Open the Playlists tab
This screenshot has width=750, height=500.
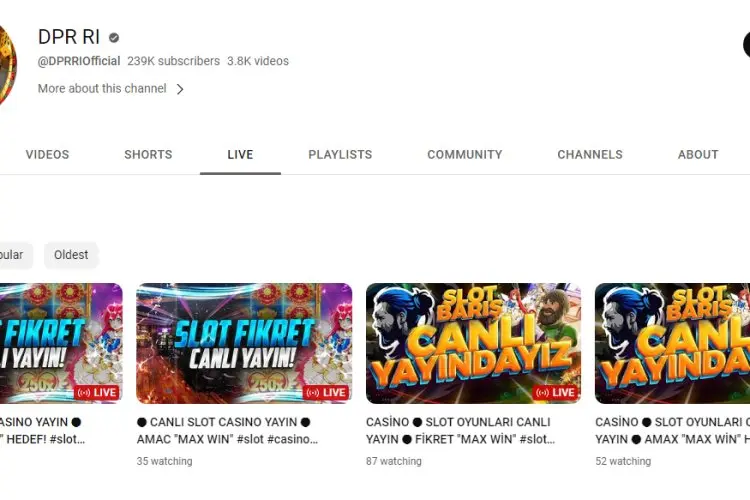click(x=340, y=155)
